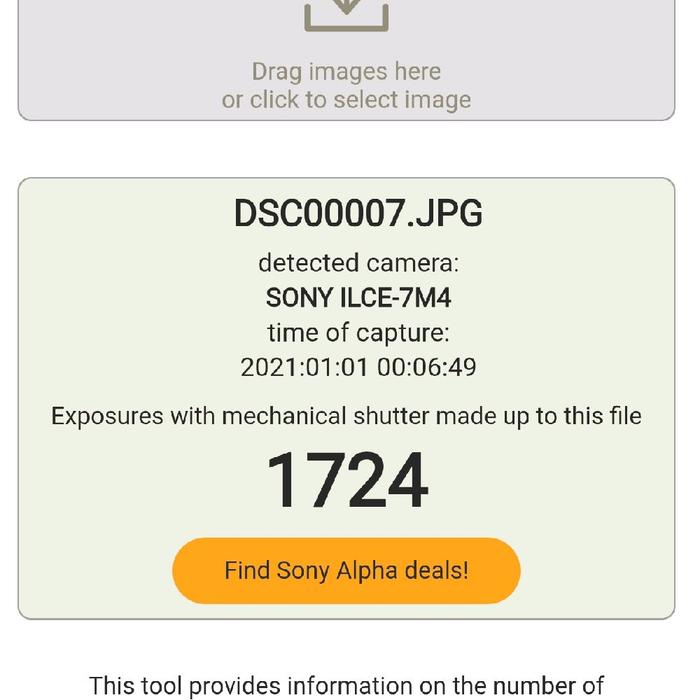700x700 pixels.
Task: Click the "time of capture:" label
Action: tap(358, 333)
